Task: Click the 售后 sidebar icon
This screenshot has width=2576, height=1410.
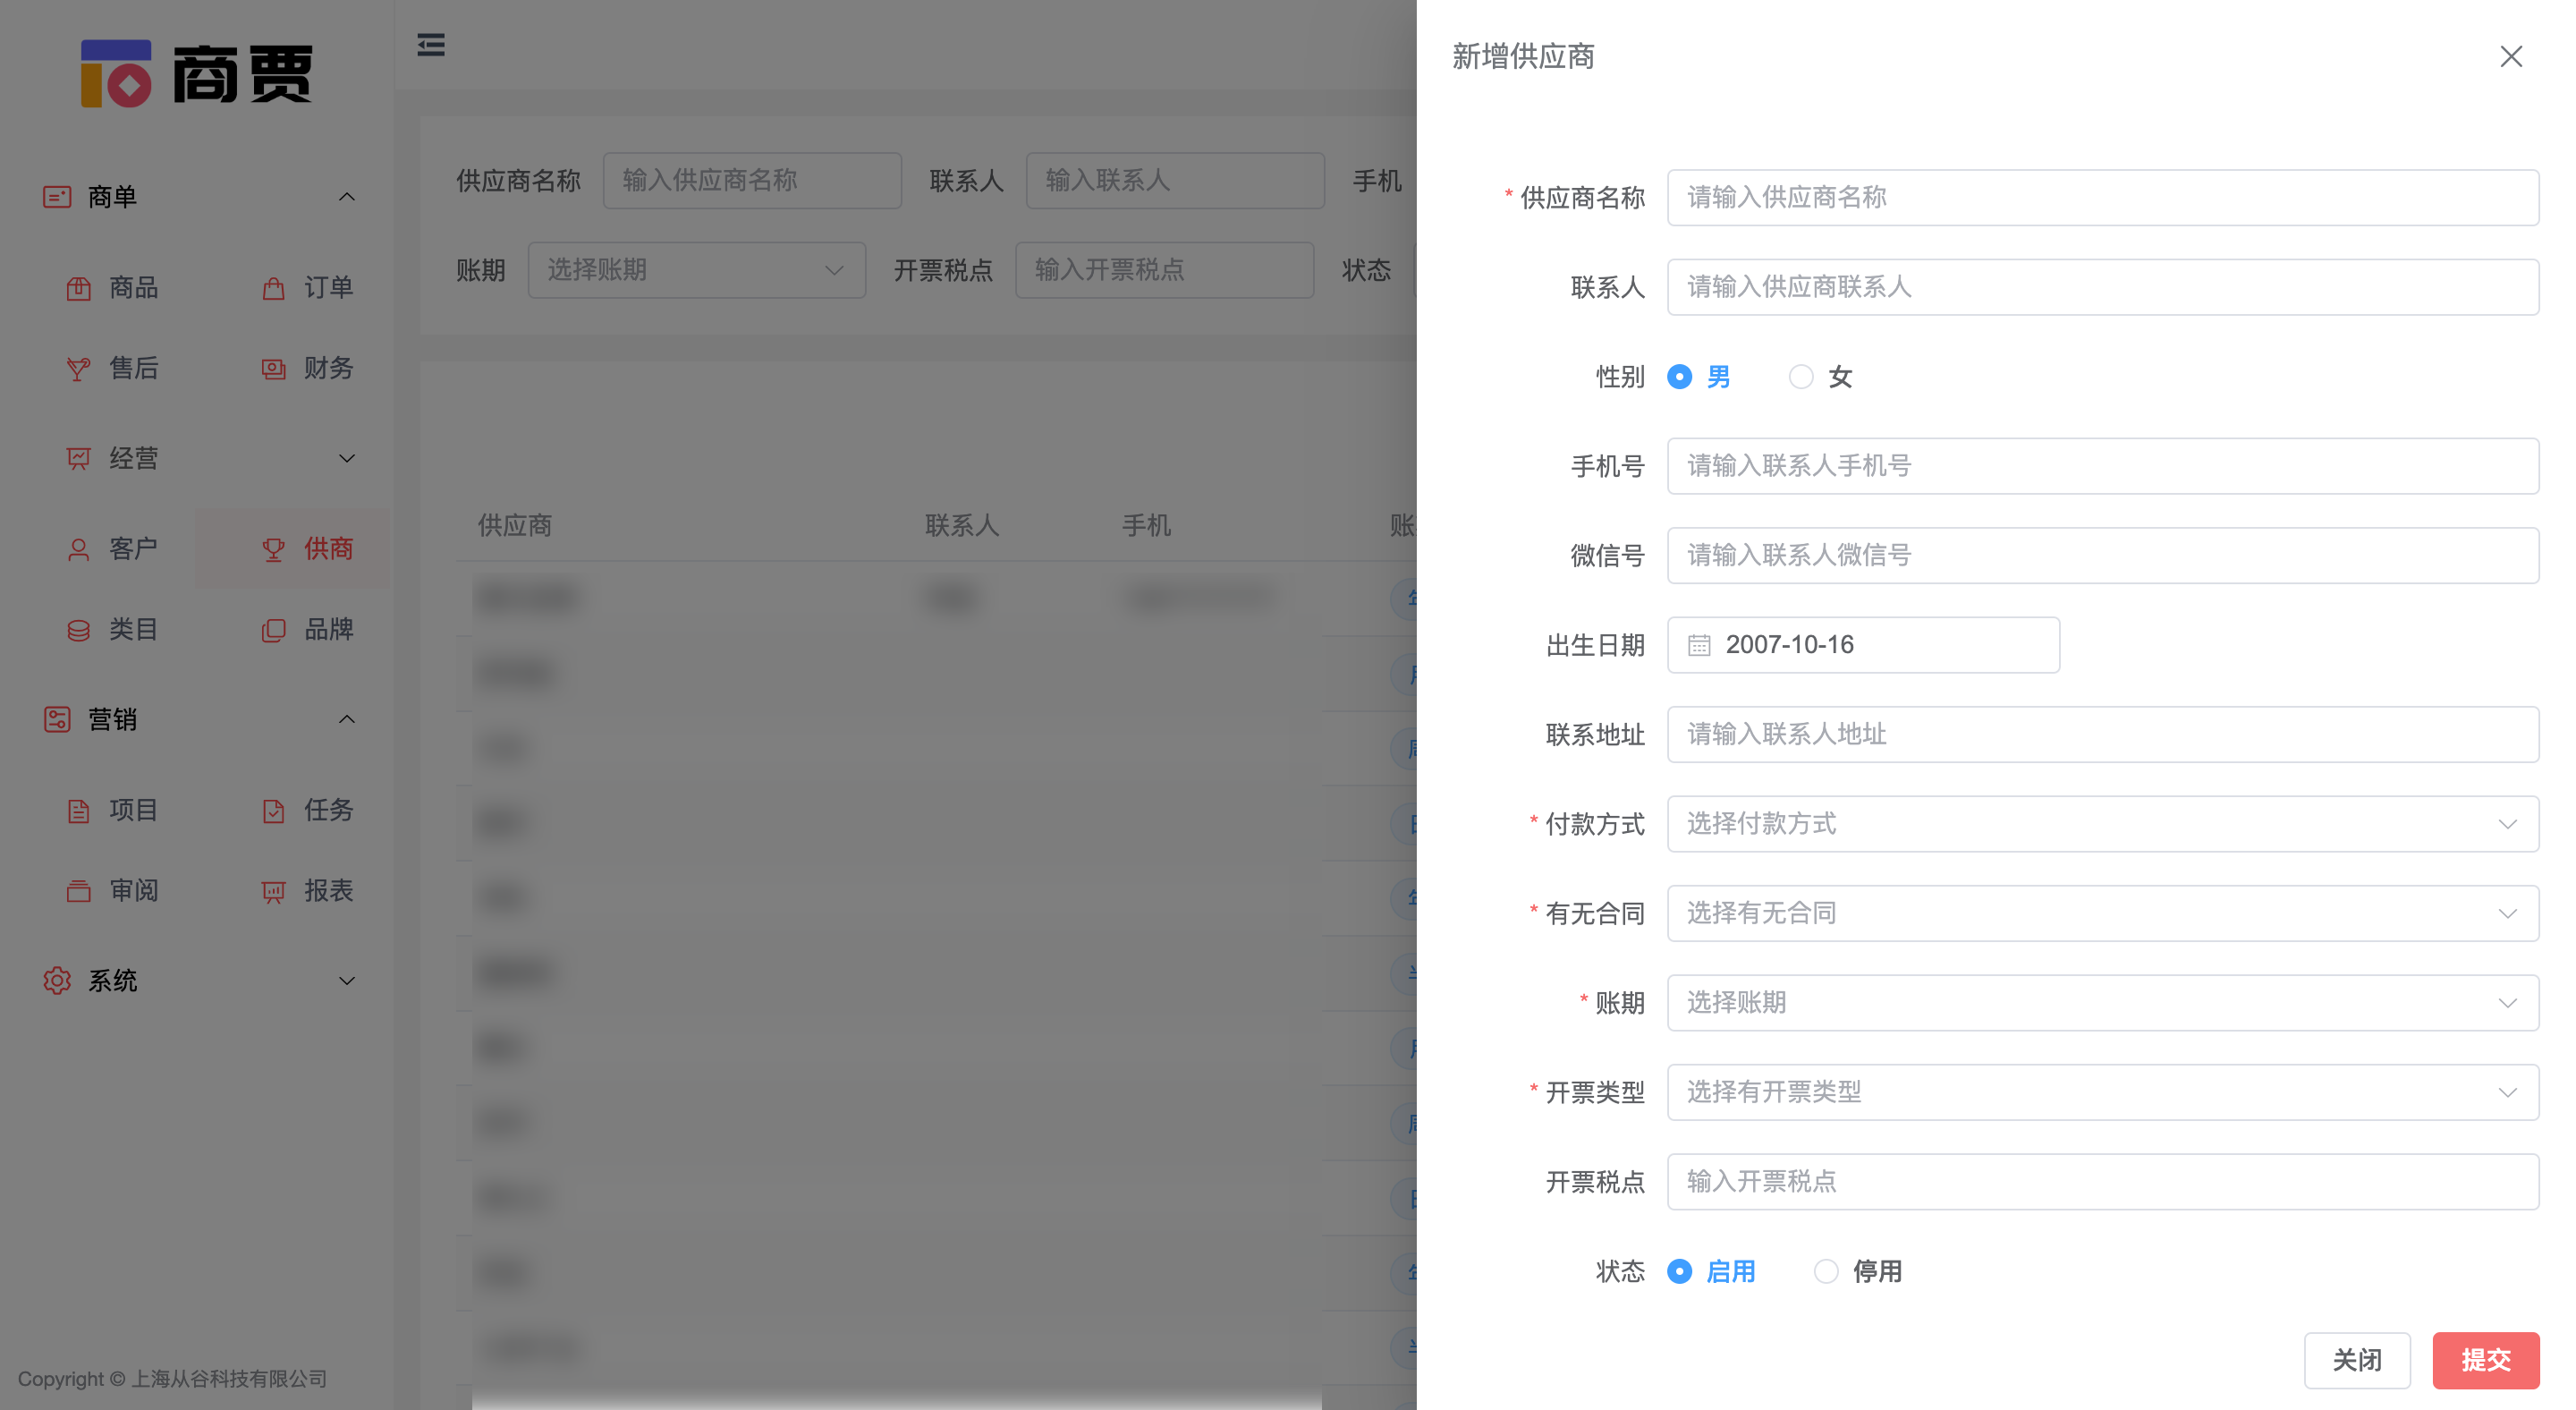Action: tap(80, 368)
